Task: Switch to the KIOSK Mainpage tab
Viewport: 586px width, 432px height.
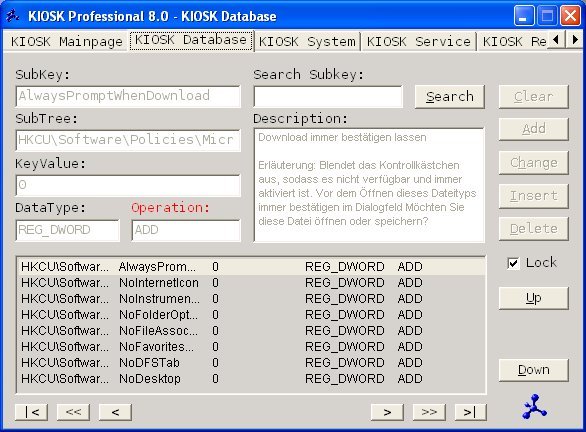Action: click(67, 41)
